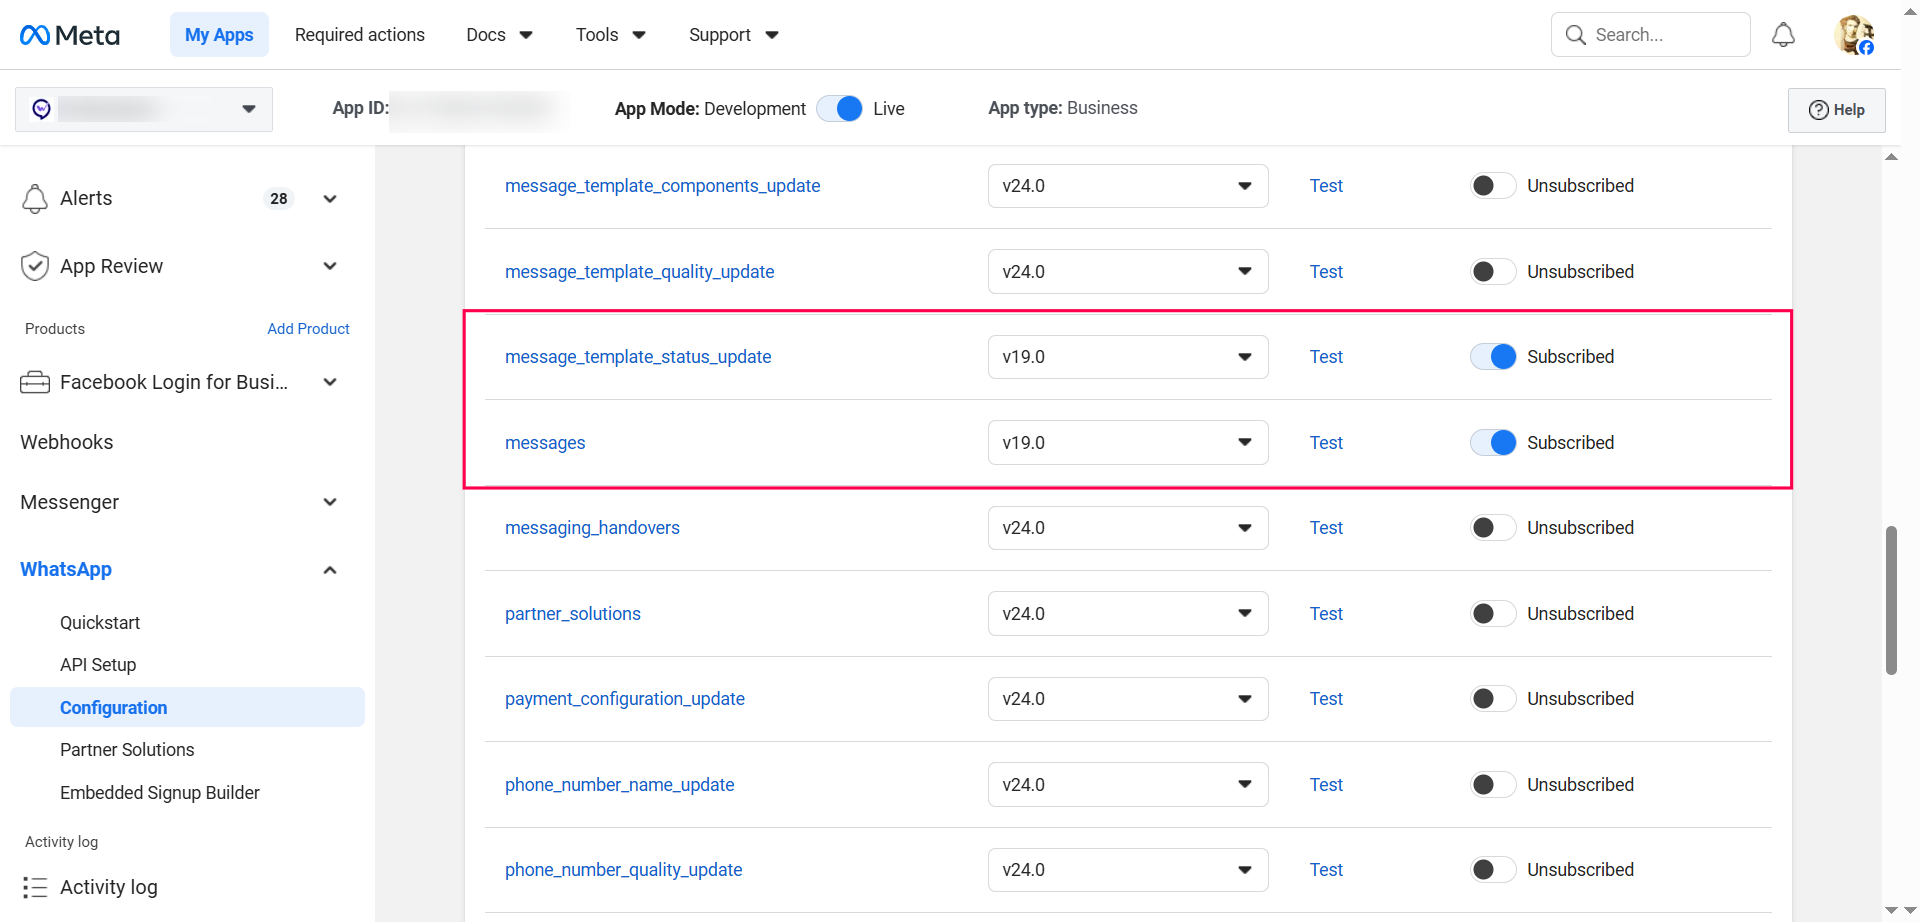Open Help from the top right

point(1836,109)
